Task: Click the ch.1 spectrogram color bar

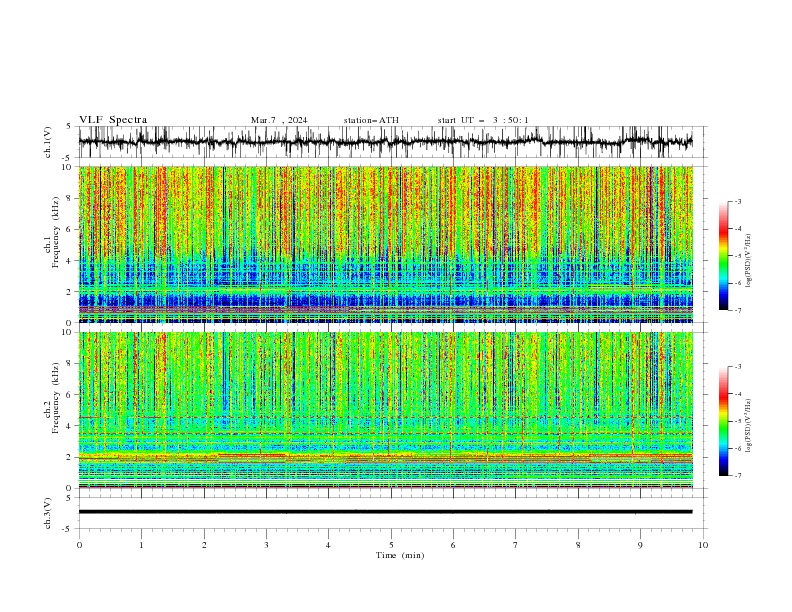Action: [723, 256]
